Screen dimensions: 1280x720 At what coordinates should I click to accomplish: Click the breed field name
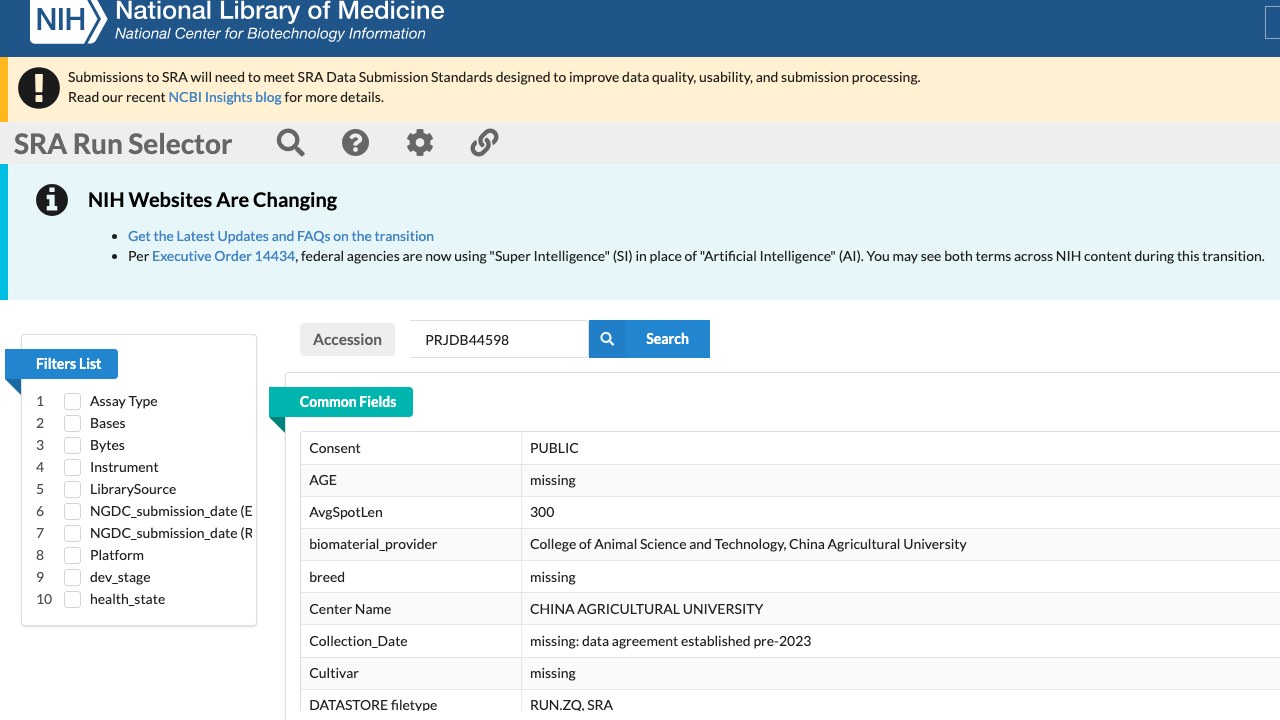point(327,577)
